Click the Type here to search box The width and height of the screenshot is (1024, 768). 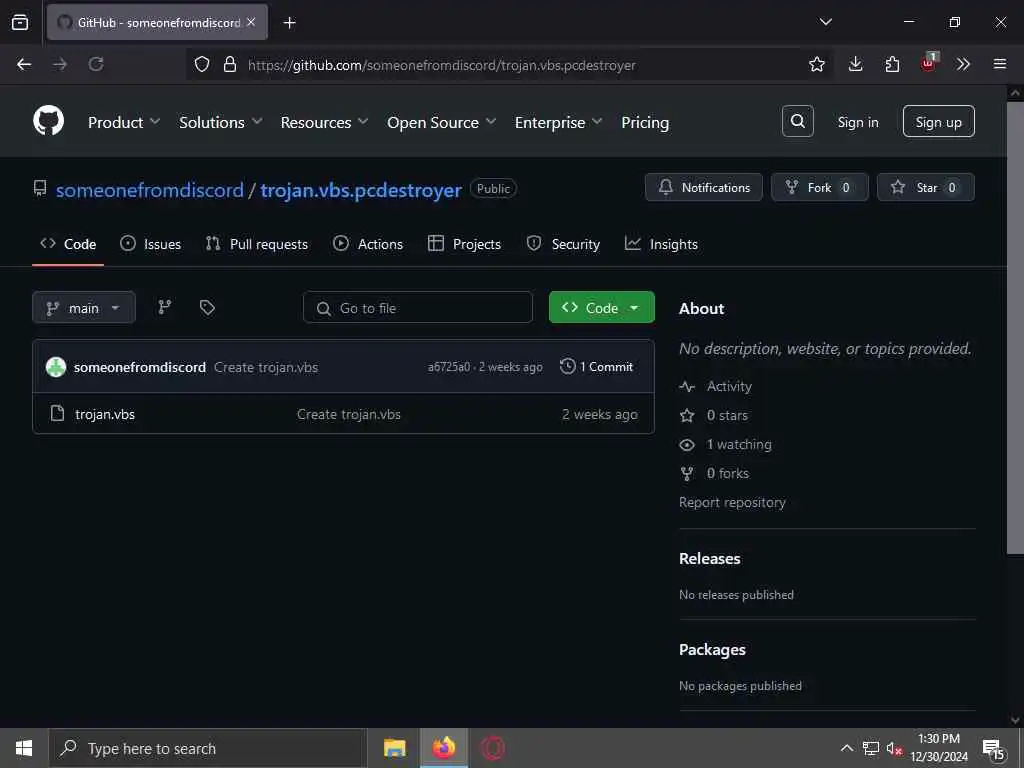[x=207, y=748]
